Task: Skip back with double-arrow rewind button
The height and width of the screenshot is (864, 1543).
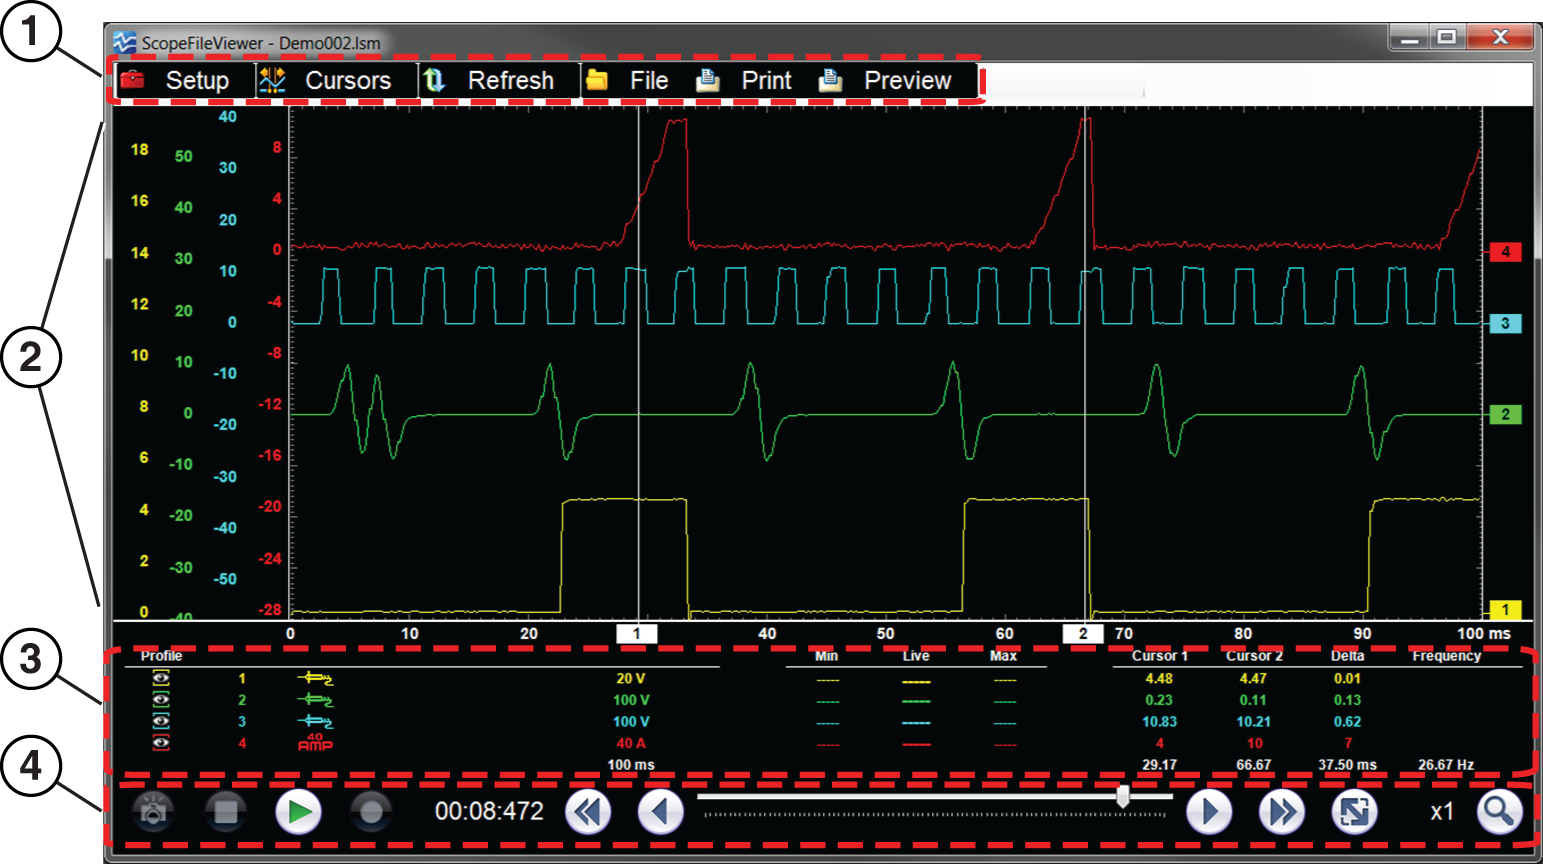Action: 588,811
